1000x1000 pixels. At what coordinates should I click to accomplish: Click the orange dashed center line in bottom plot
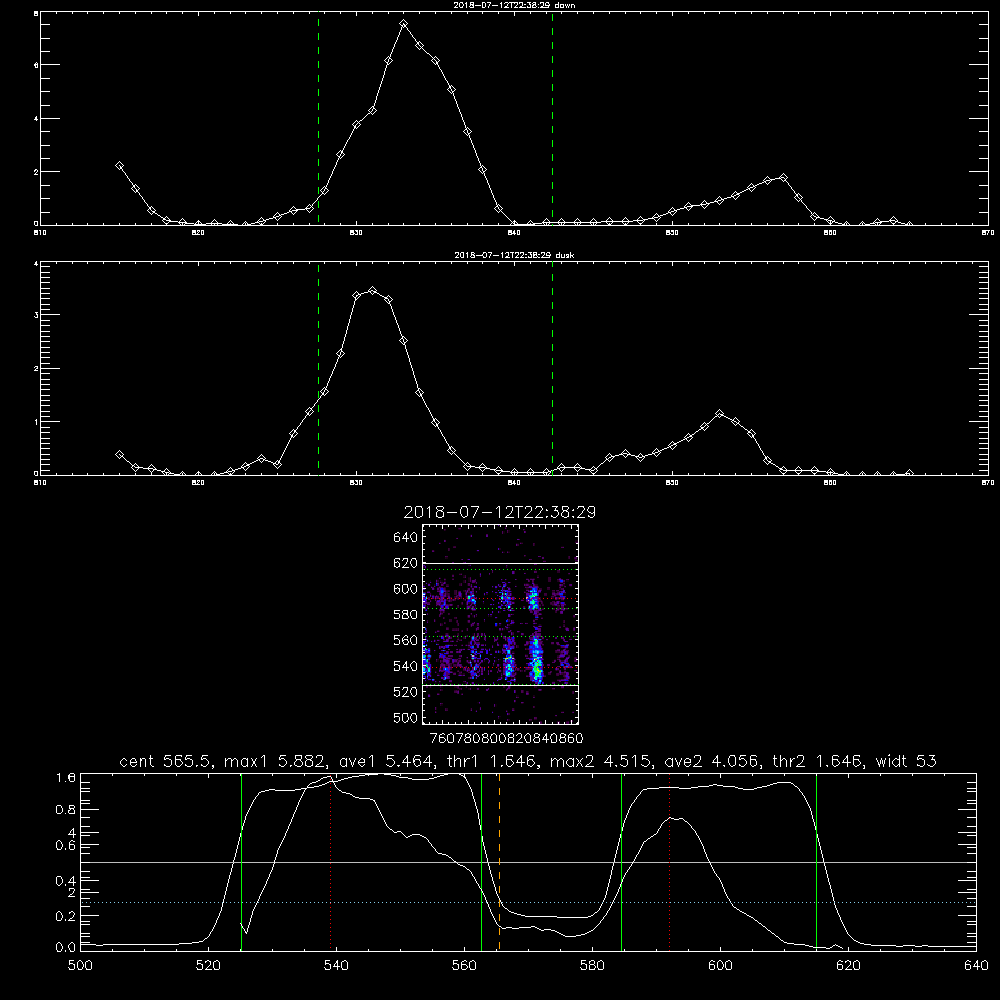click(499, 862)
